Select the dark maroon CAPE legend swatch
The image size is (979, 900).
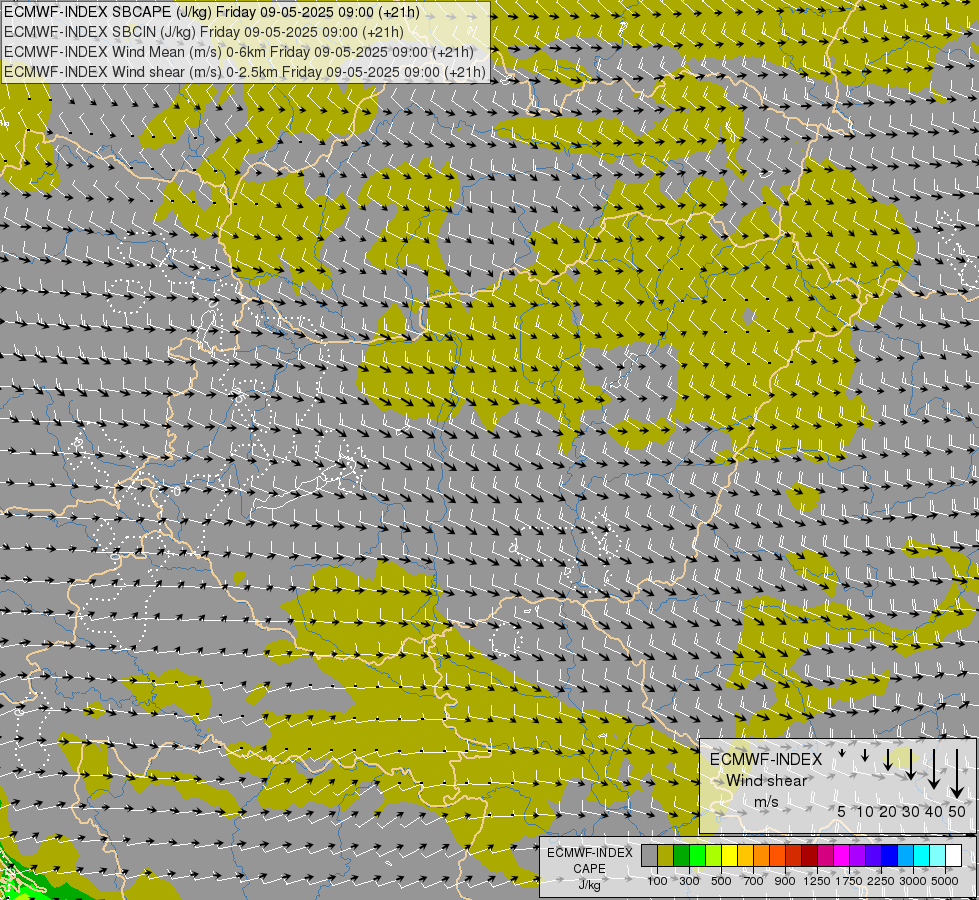tap(810, 855)
